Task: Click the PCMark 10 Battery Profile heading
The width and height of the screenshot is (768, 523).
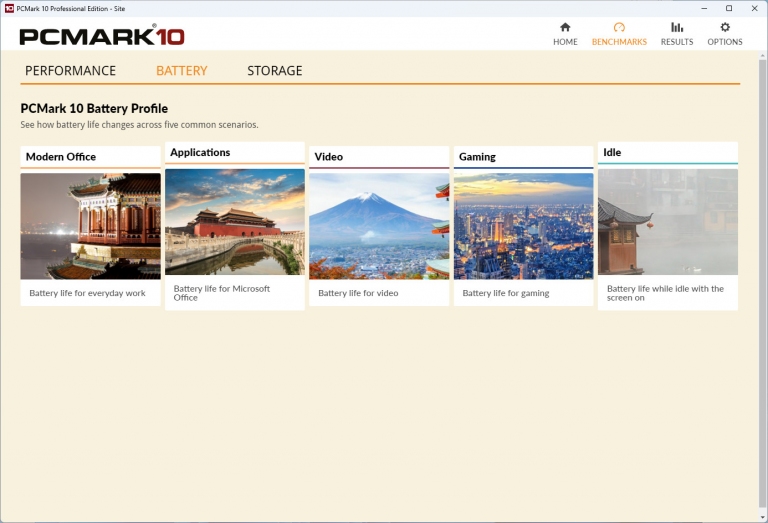Action: pyautogui.click(x=94, y=108)
